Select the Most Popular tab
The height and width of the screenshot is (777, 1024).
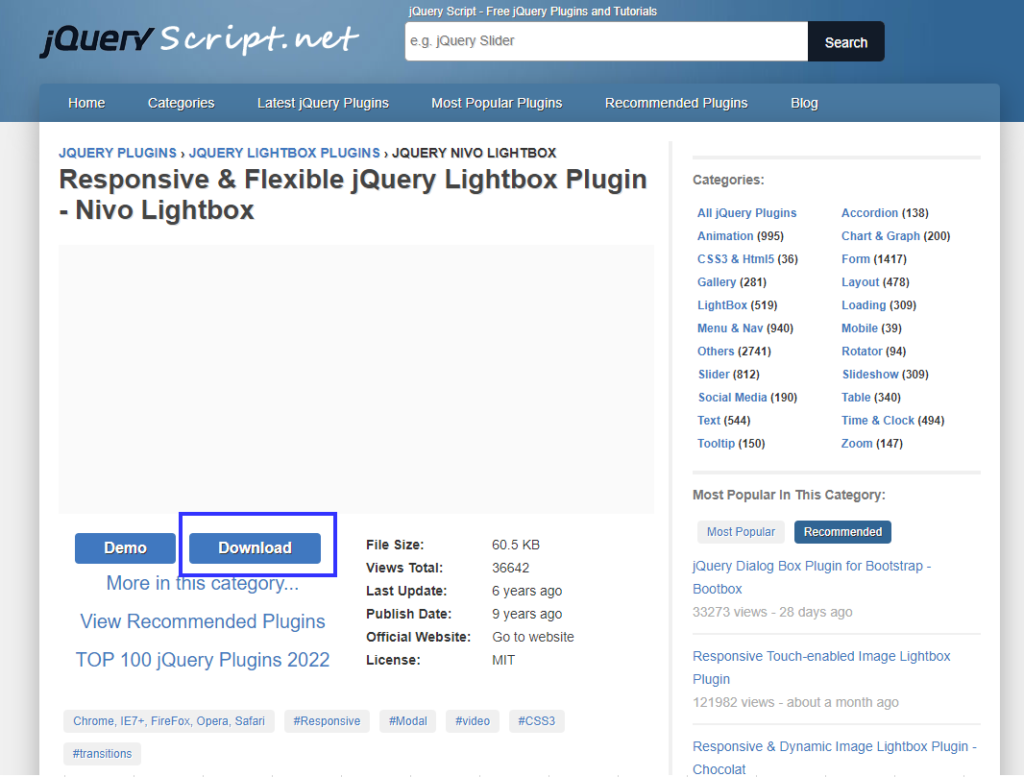(740, 532)
